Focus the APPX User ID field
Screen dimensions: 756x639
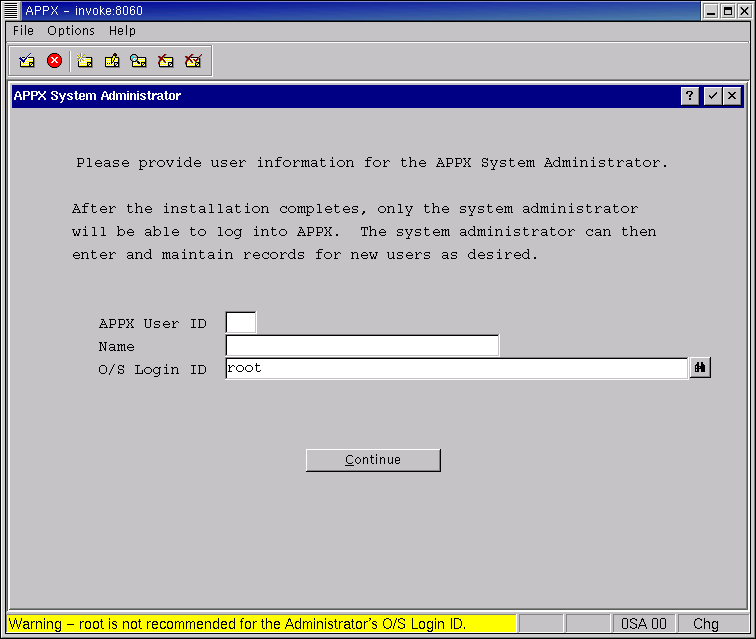tap(241, 322)
